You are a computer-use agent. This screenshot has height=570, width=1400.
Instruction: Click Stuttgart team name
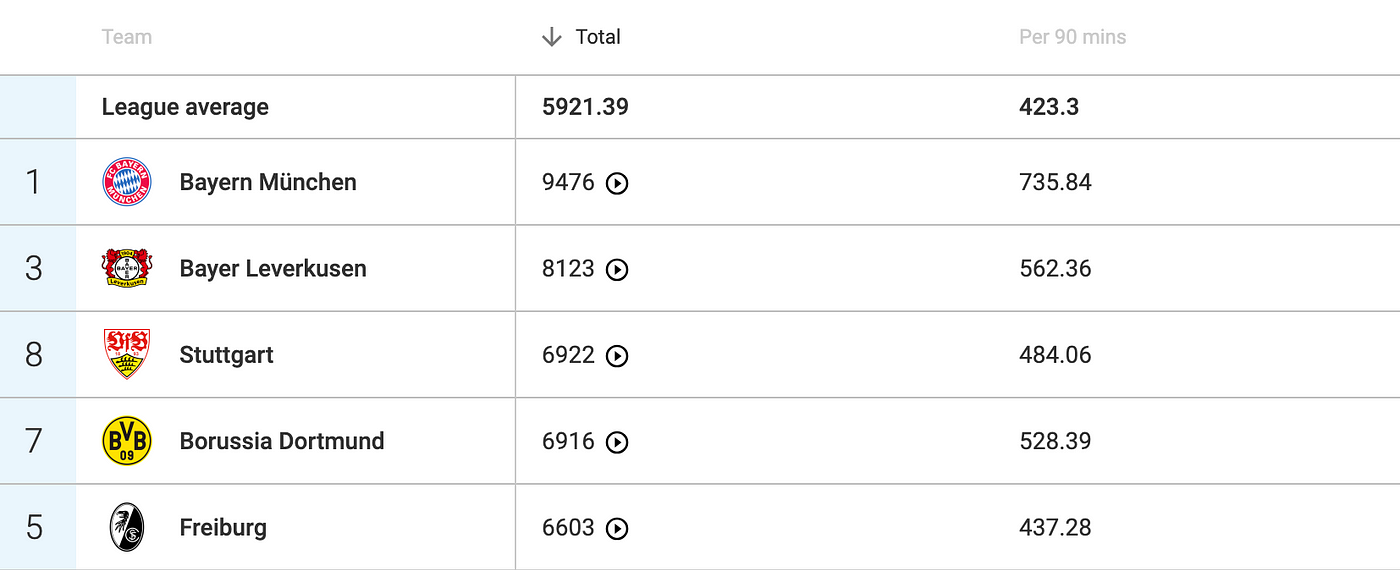pyautogui.click(x=227, y=354)
